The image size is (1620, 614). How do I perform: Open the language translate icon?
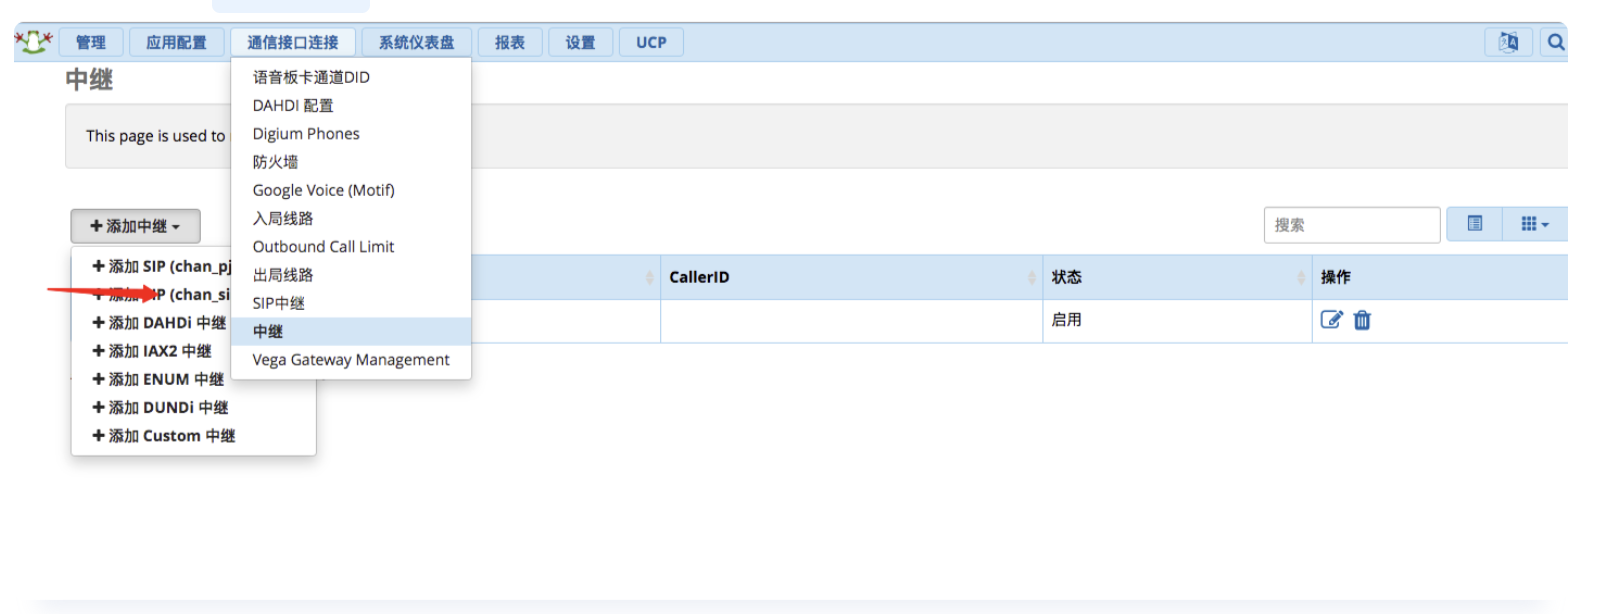tap(1508, 42)
